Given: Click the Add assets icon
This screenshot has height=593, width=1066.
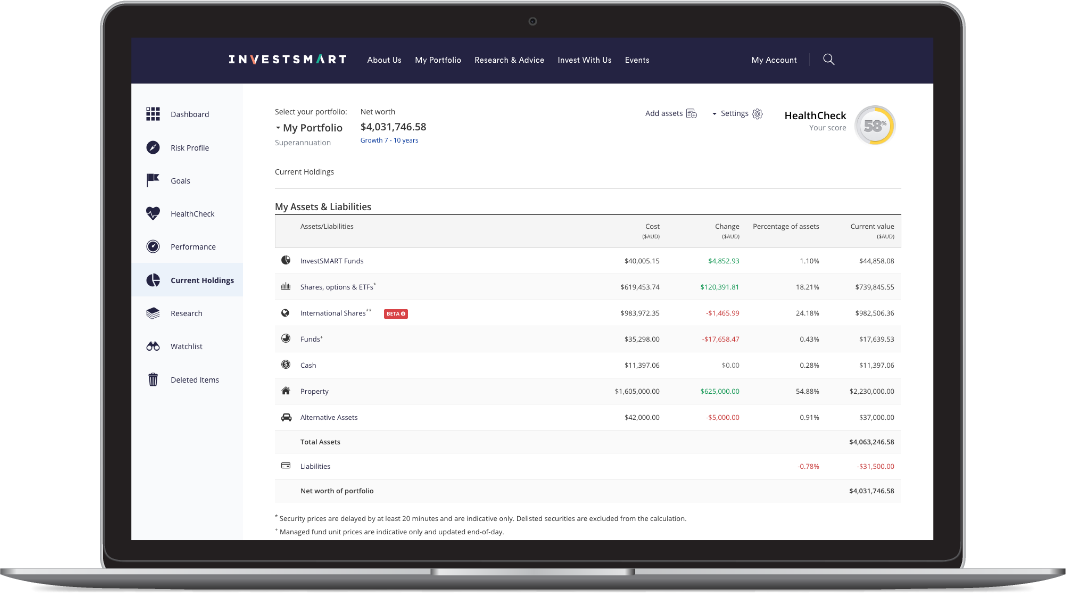Looking at the screenshot, I should pos(691,114).
